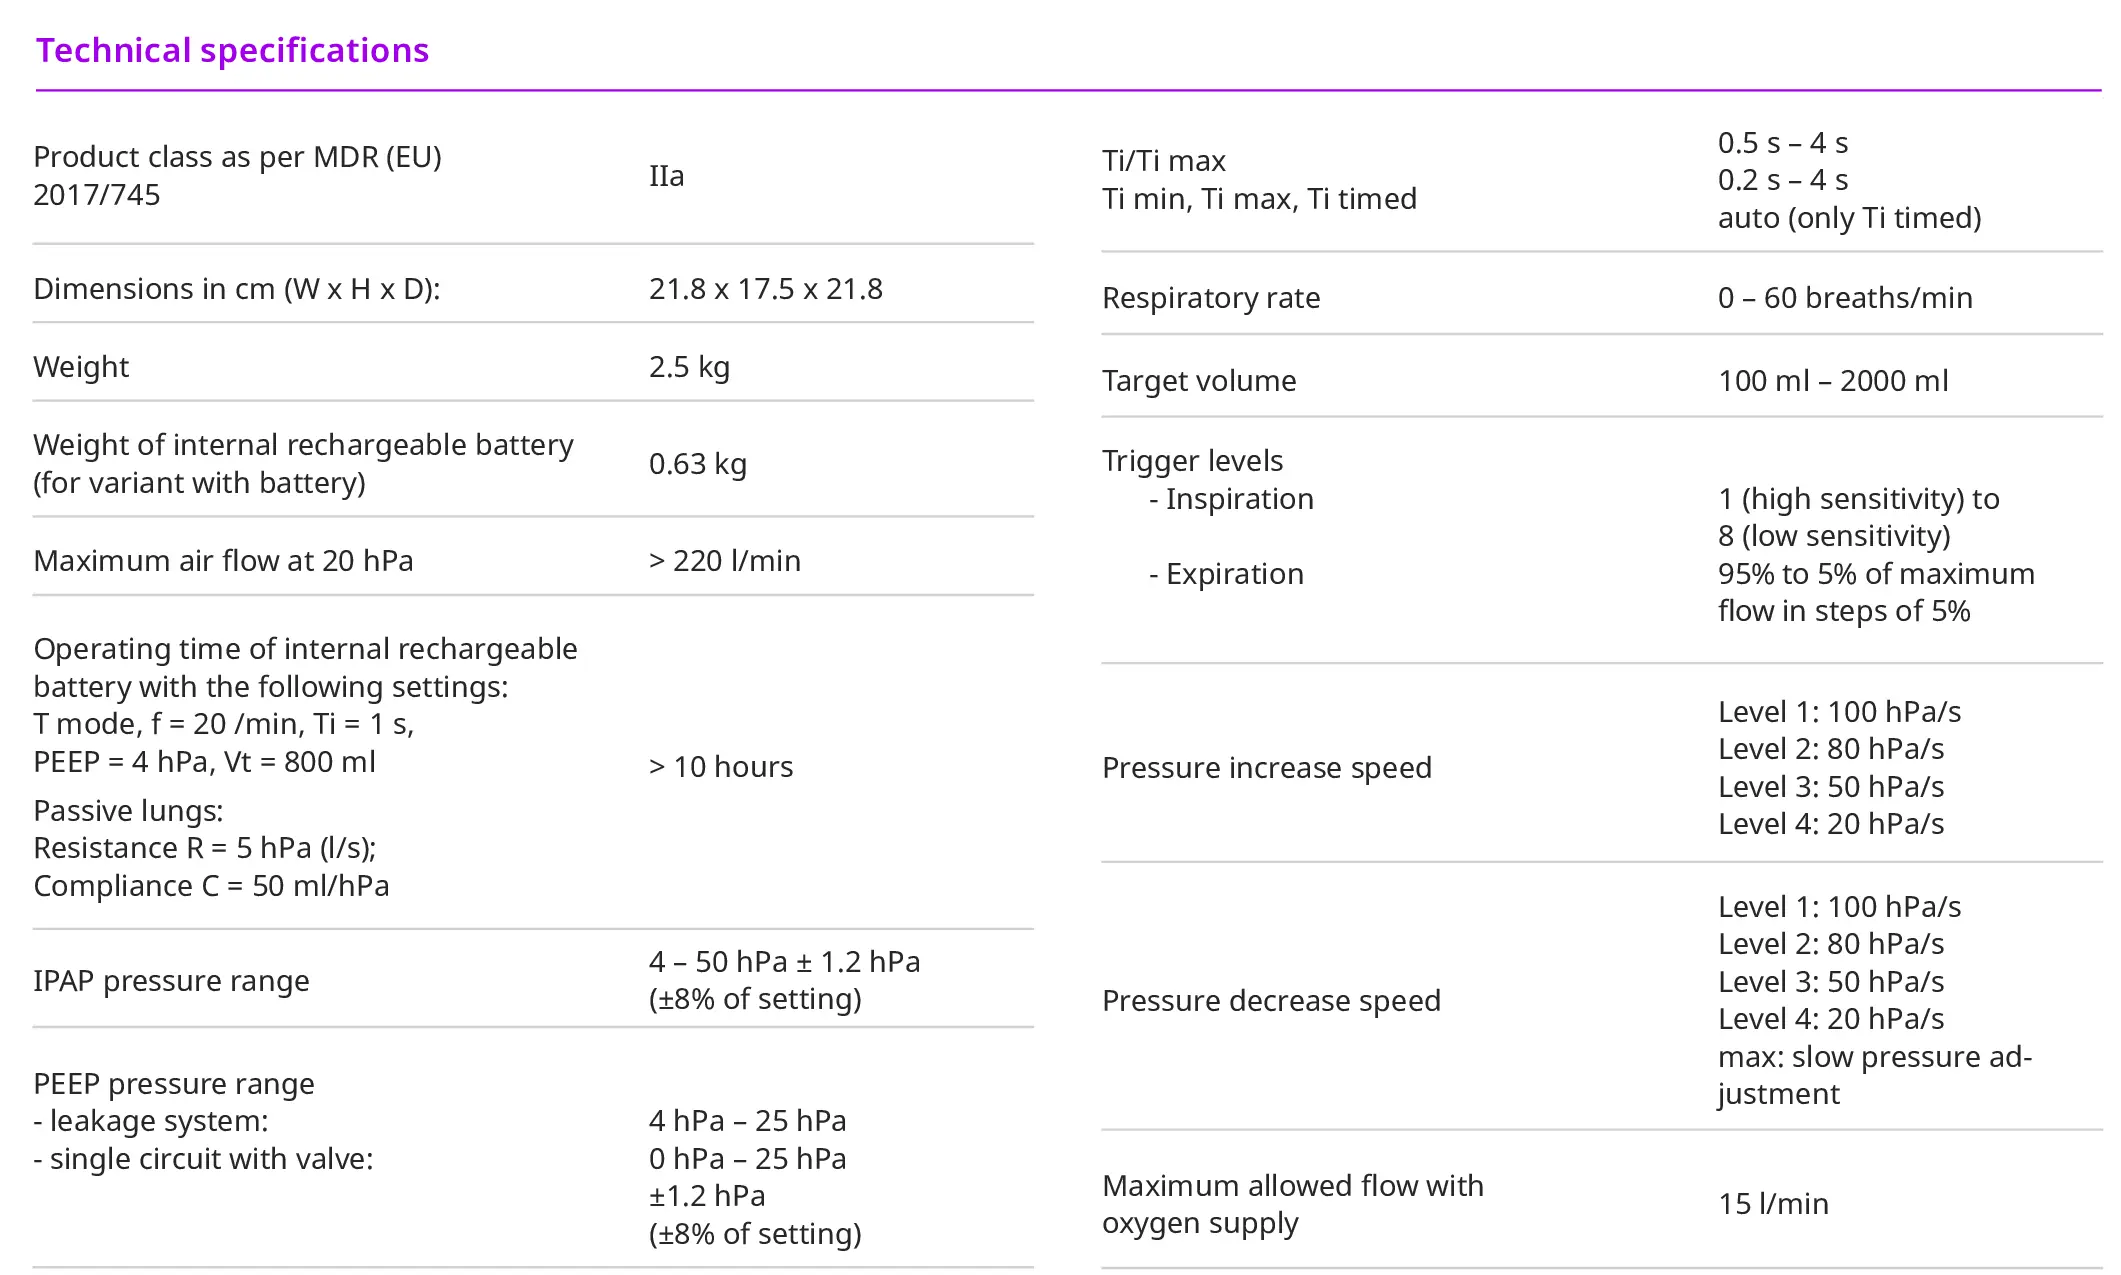Click the Ti/Ti max label
2121x1275 pixels.
click(x=1164, y=161)
